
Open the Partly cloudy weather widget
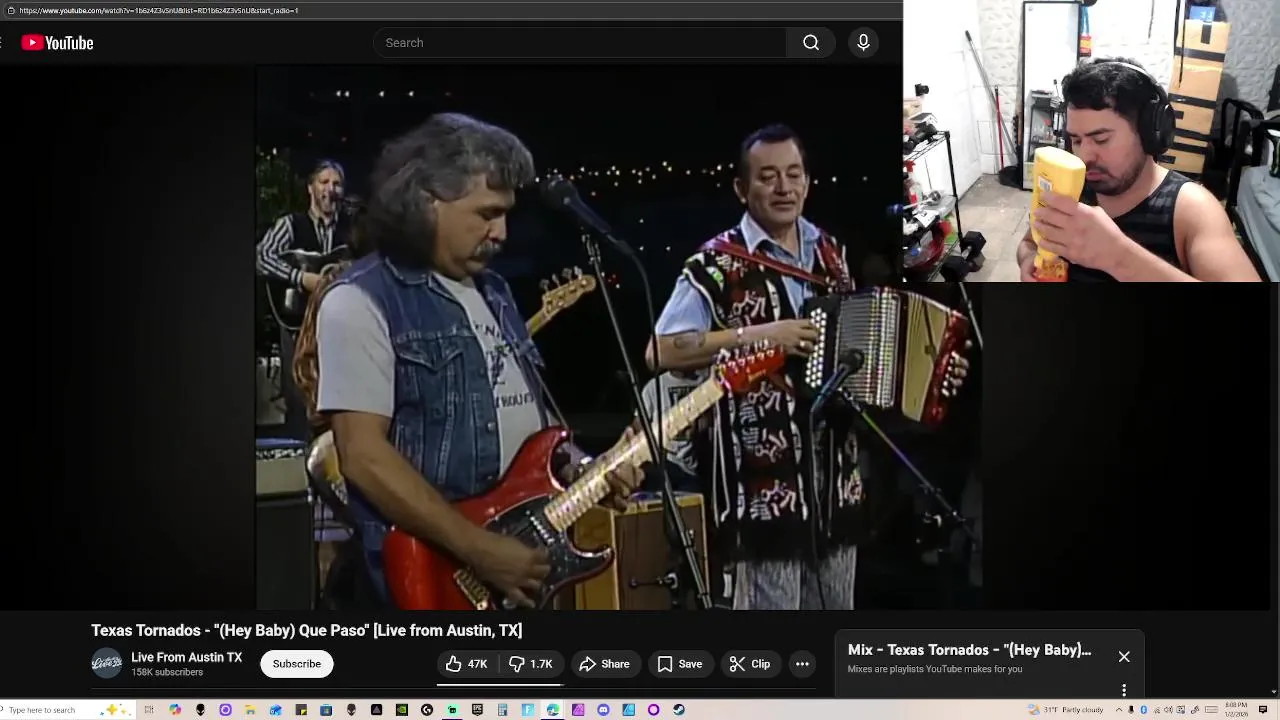point(1066,710)
